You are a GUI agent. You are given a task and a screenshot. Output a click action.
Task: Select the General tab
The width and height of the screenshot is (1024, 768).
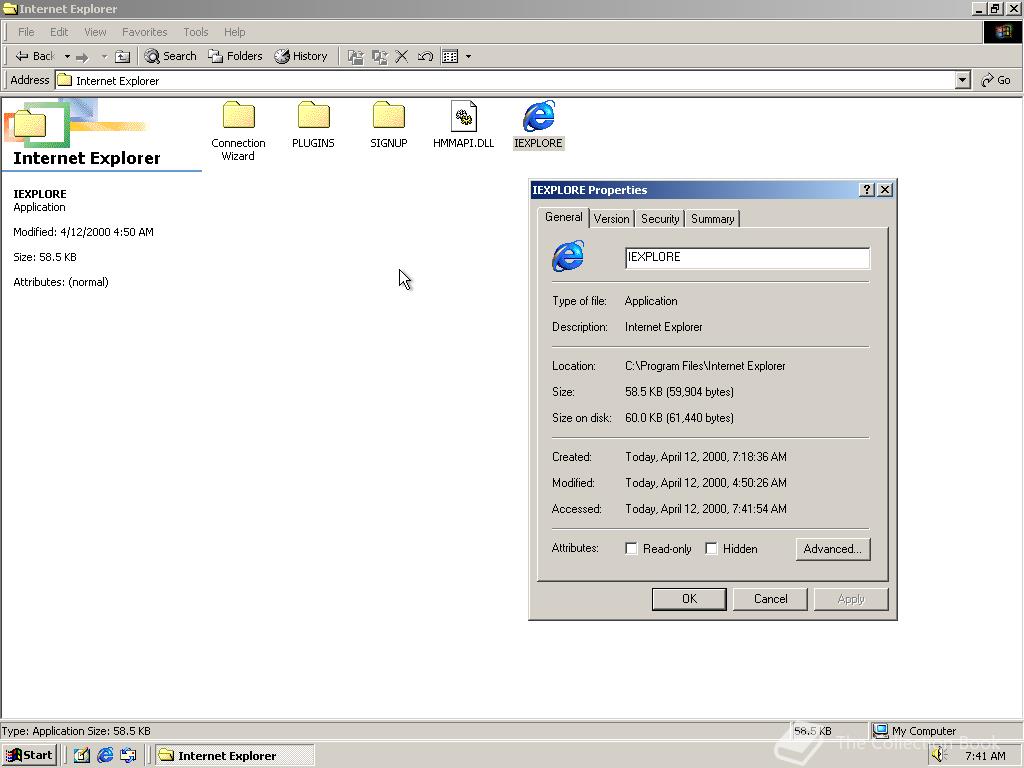564,217
